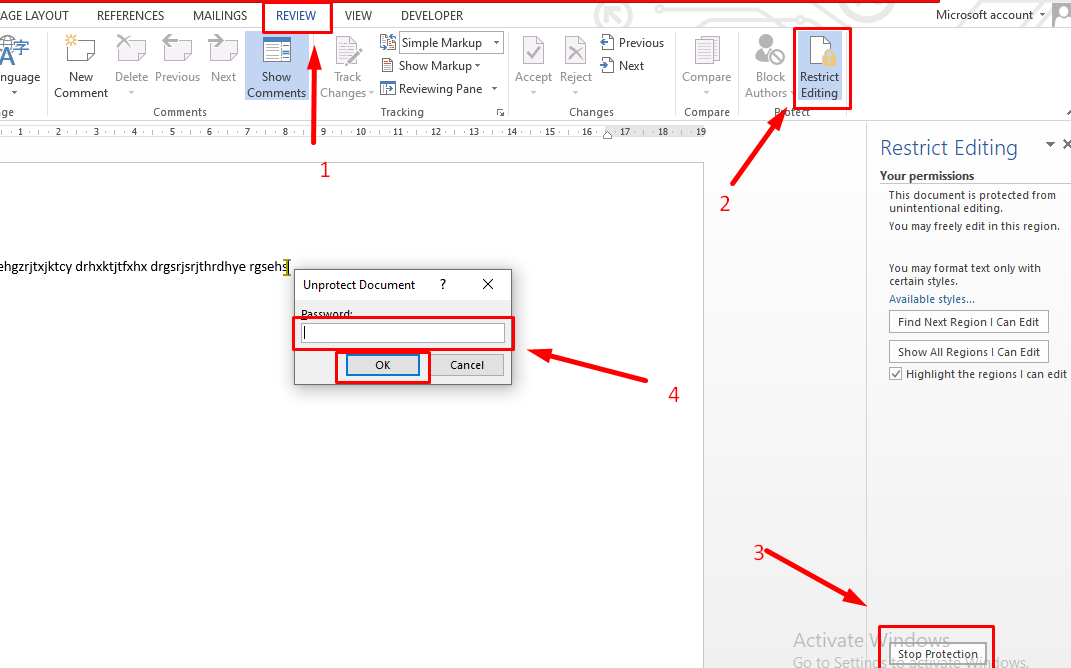Click the Stop Protection button

936,653
